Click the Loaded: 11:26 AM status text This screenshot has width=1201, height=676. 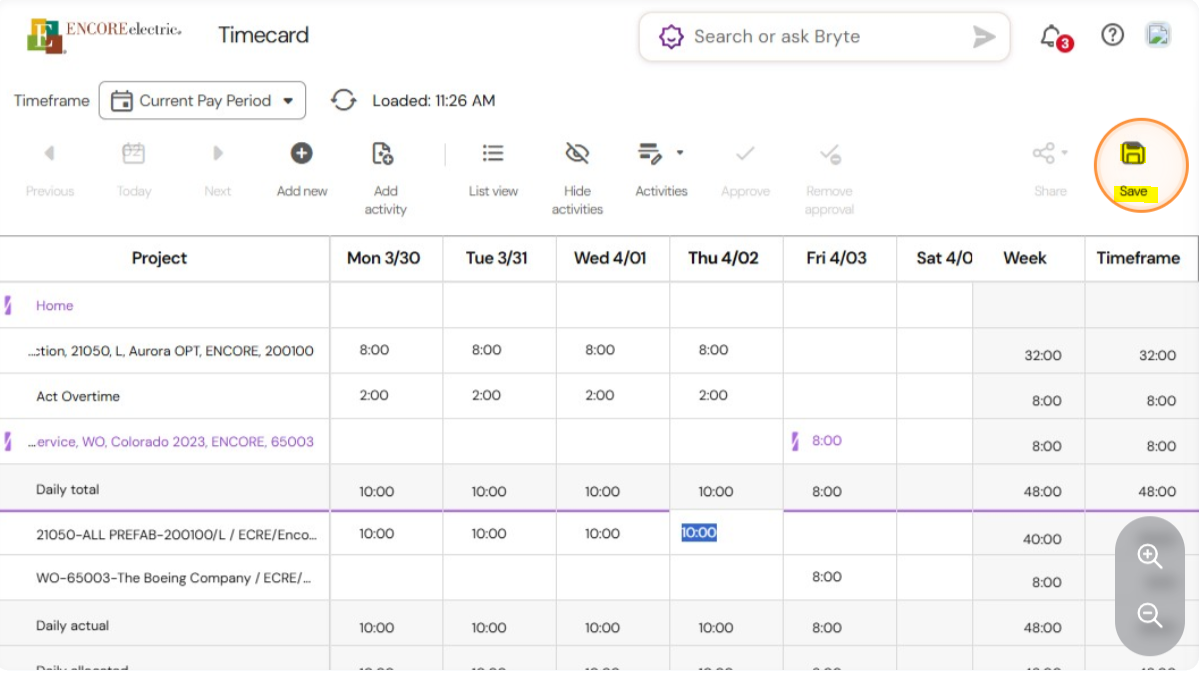click(x=434, y=100)
